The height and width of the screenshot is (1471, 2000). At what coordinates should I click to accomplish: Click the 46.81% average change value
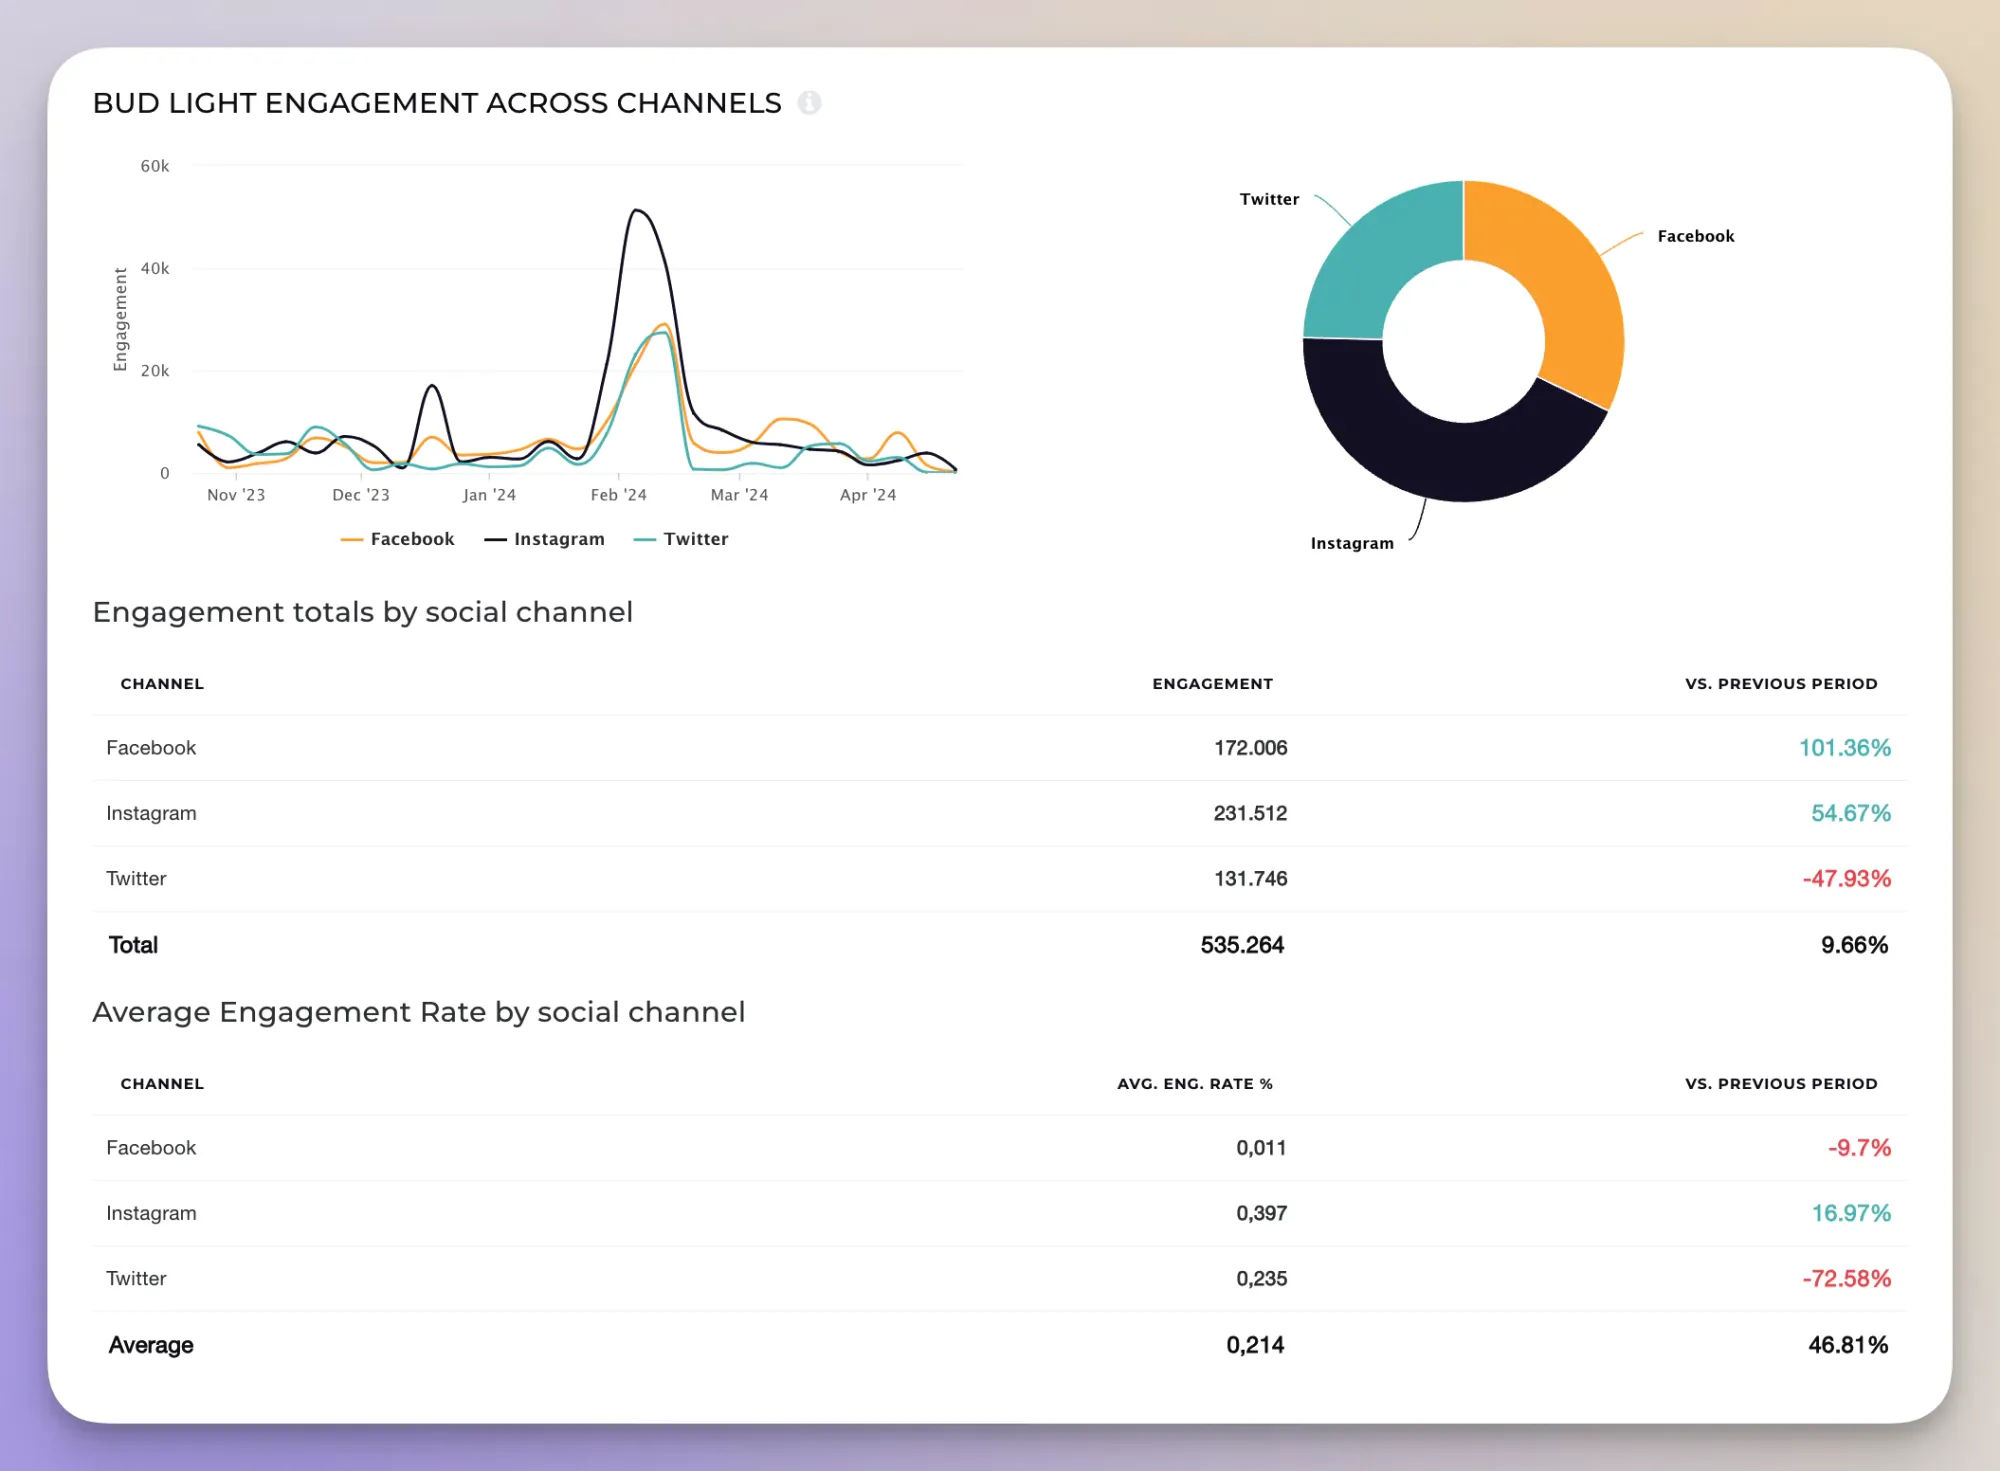(x=1848, y=1345)
